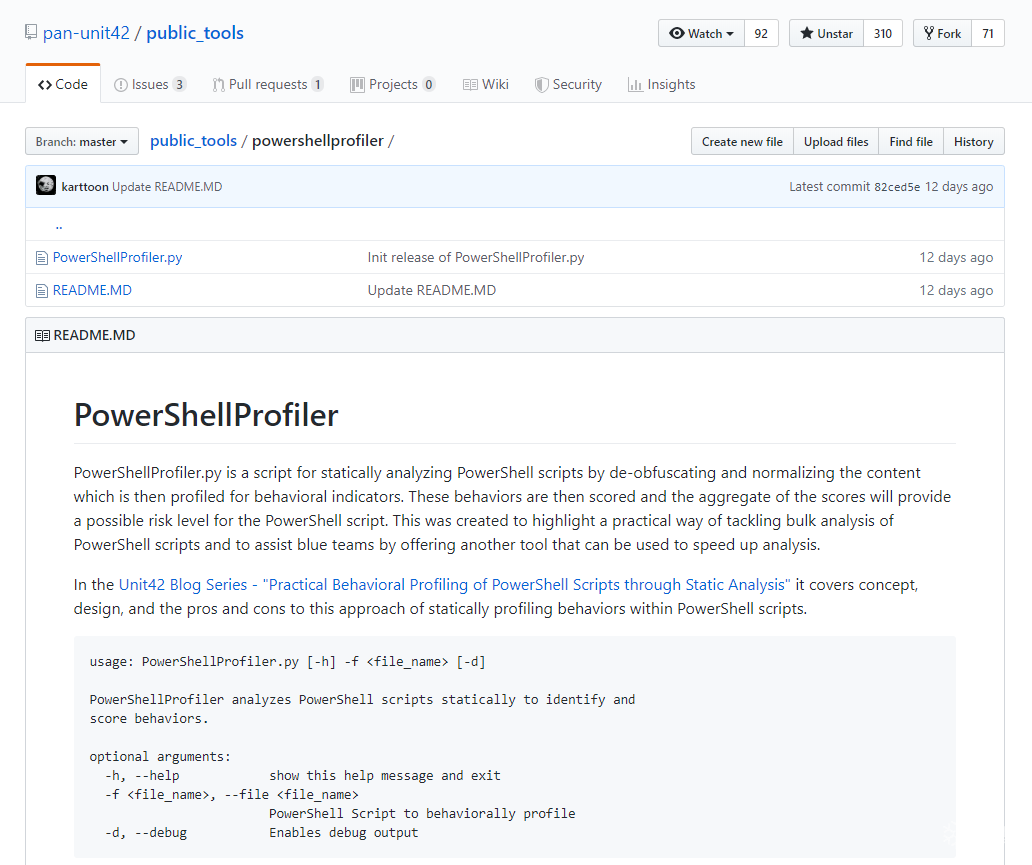
Task: Switch to the Pull requests tab
Action: coord(267,85)
